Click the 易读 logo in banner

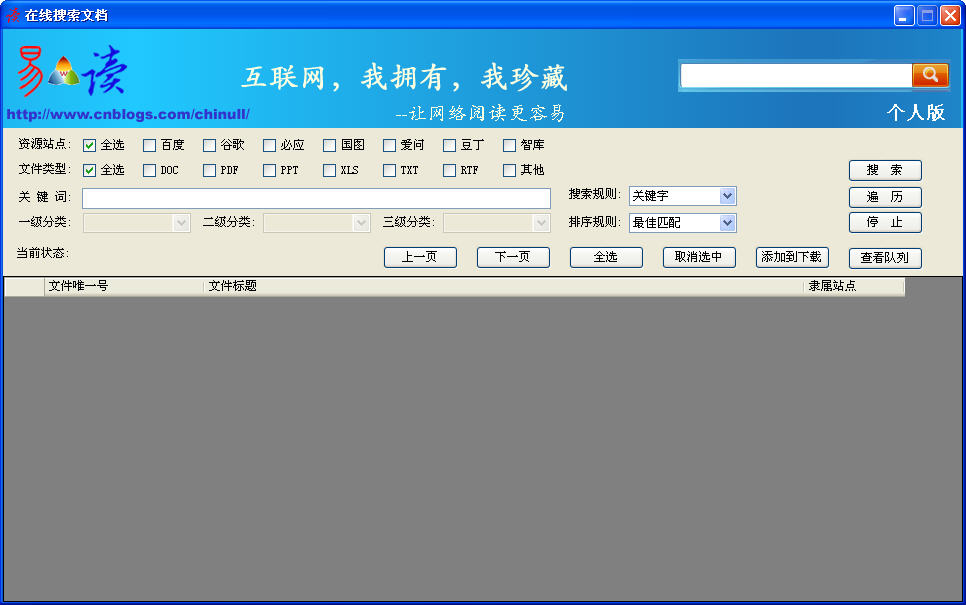pyautogui.click(x=72, y=71)
